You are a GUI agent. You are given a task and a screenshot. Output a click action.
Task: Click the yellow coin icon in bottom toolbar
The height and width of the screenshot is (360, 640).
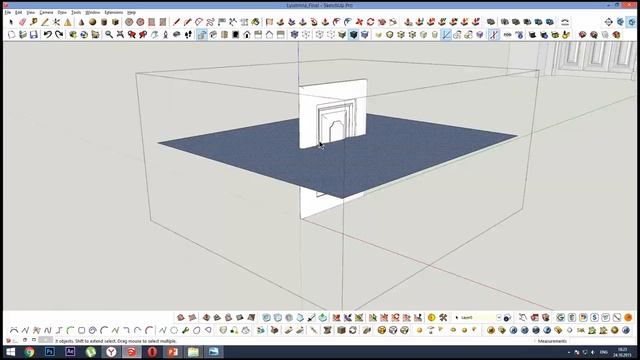tap(432, 318)
